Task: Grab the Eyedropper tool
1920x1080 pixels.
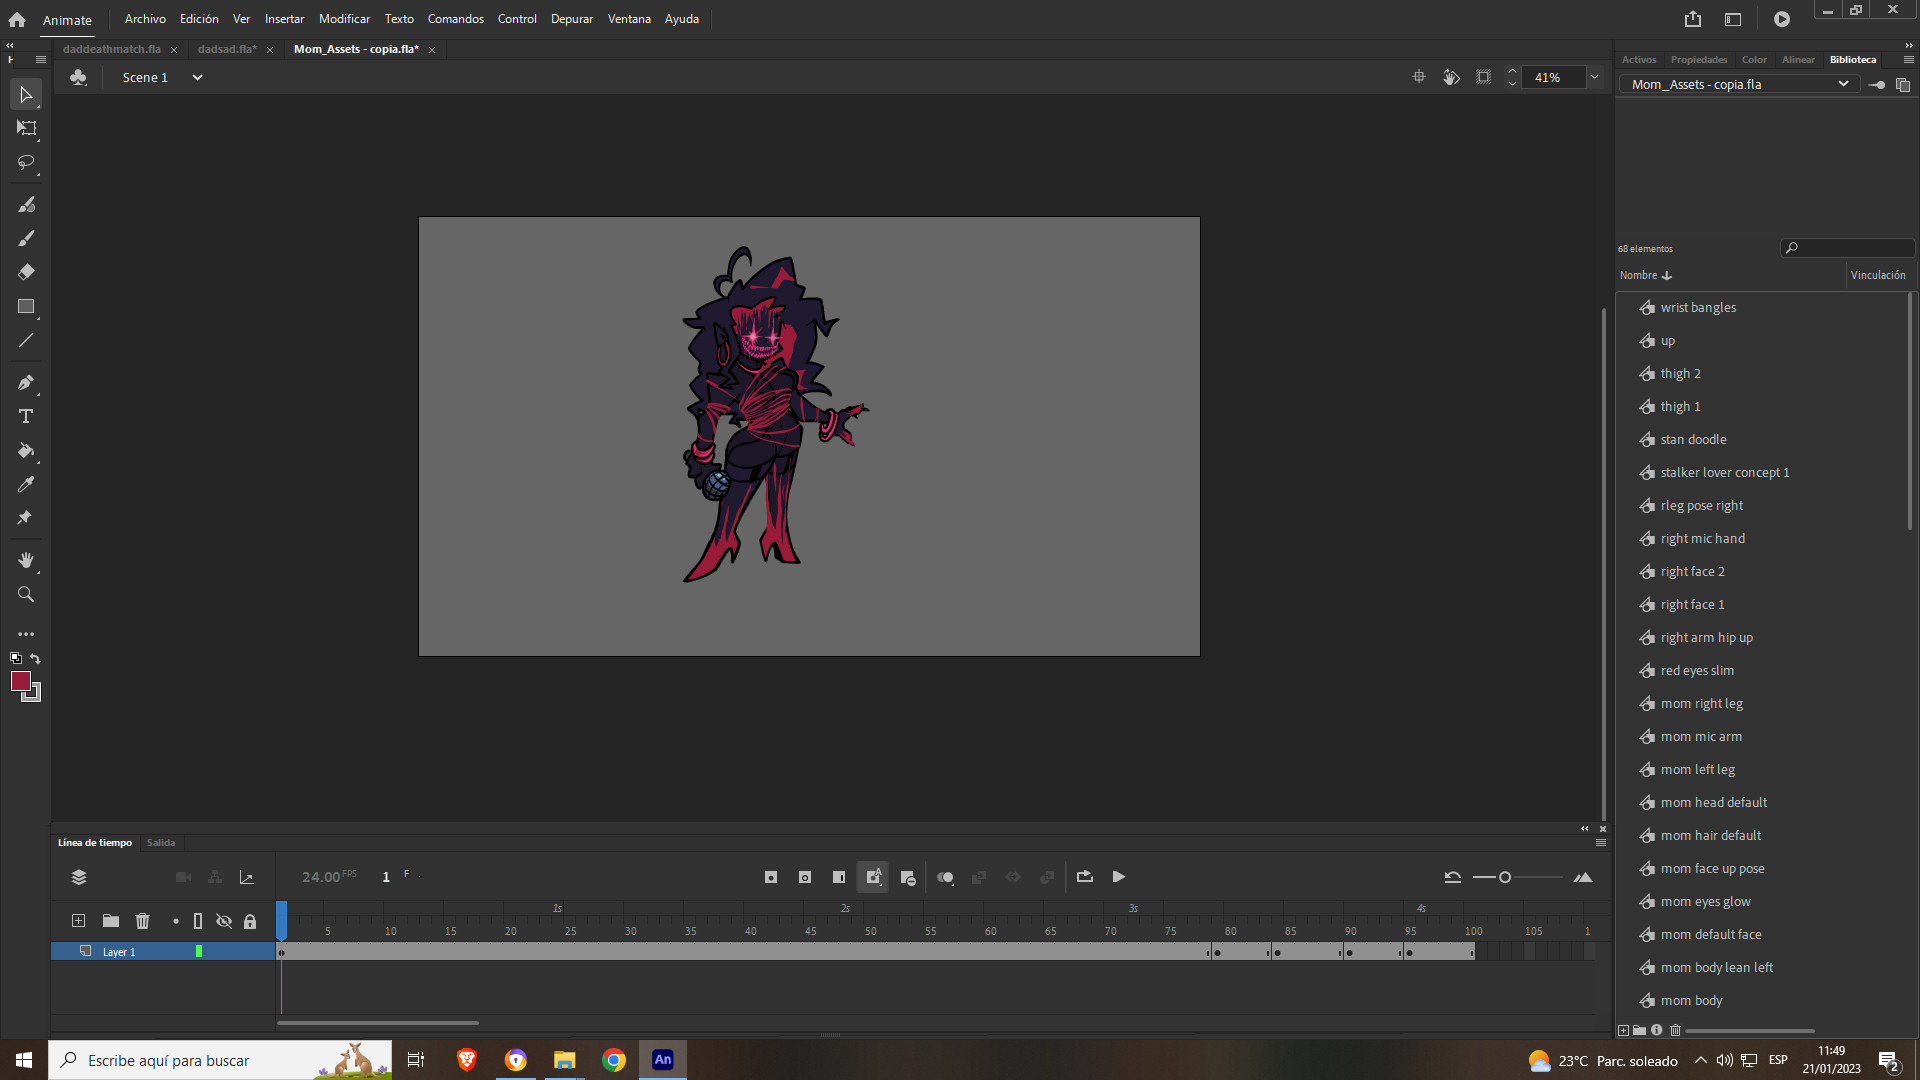Action: tap(26, 484)
